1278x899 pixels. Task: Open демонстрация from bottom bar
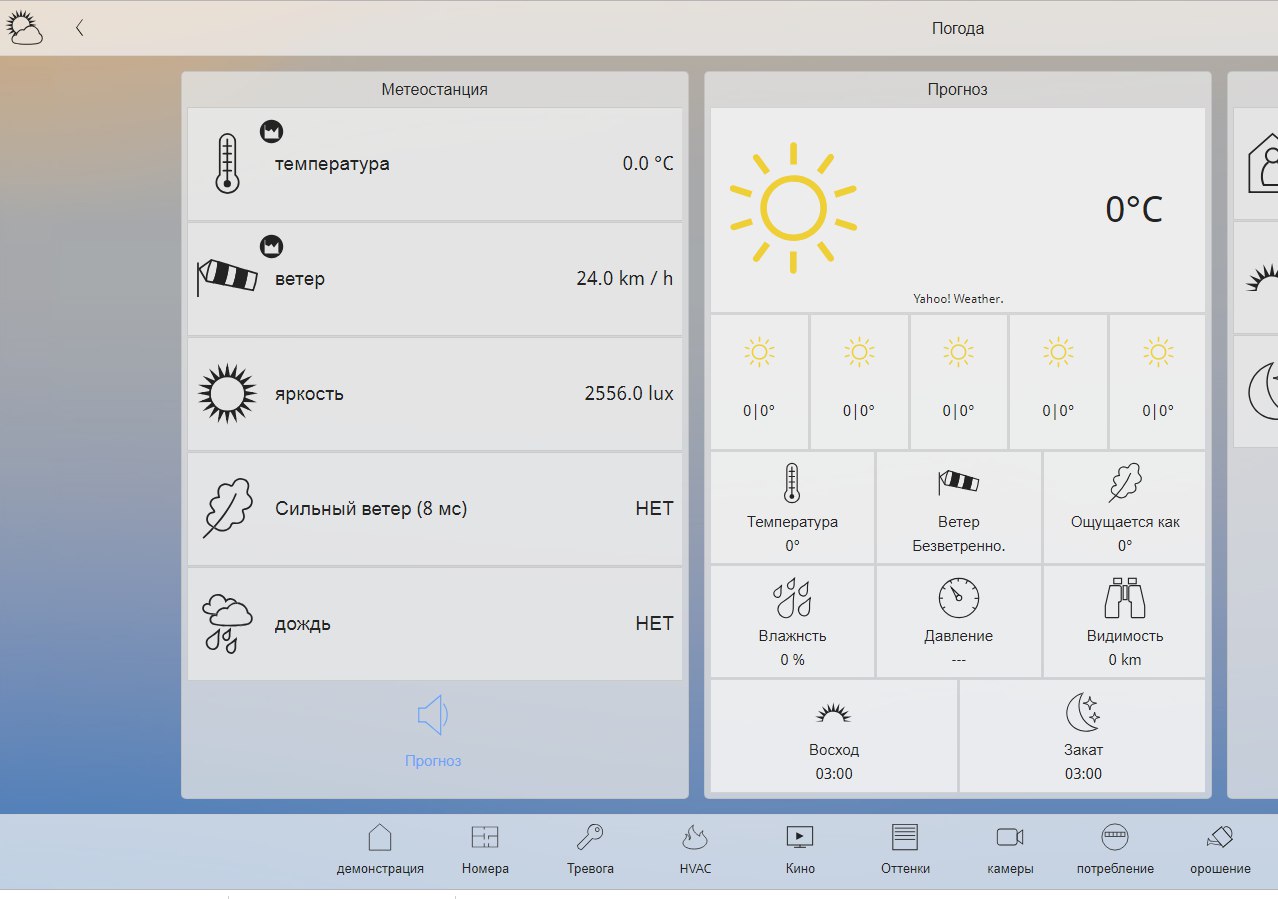tap(380, 850)
